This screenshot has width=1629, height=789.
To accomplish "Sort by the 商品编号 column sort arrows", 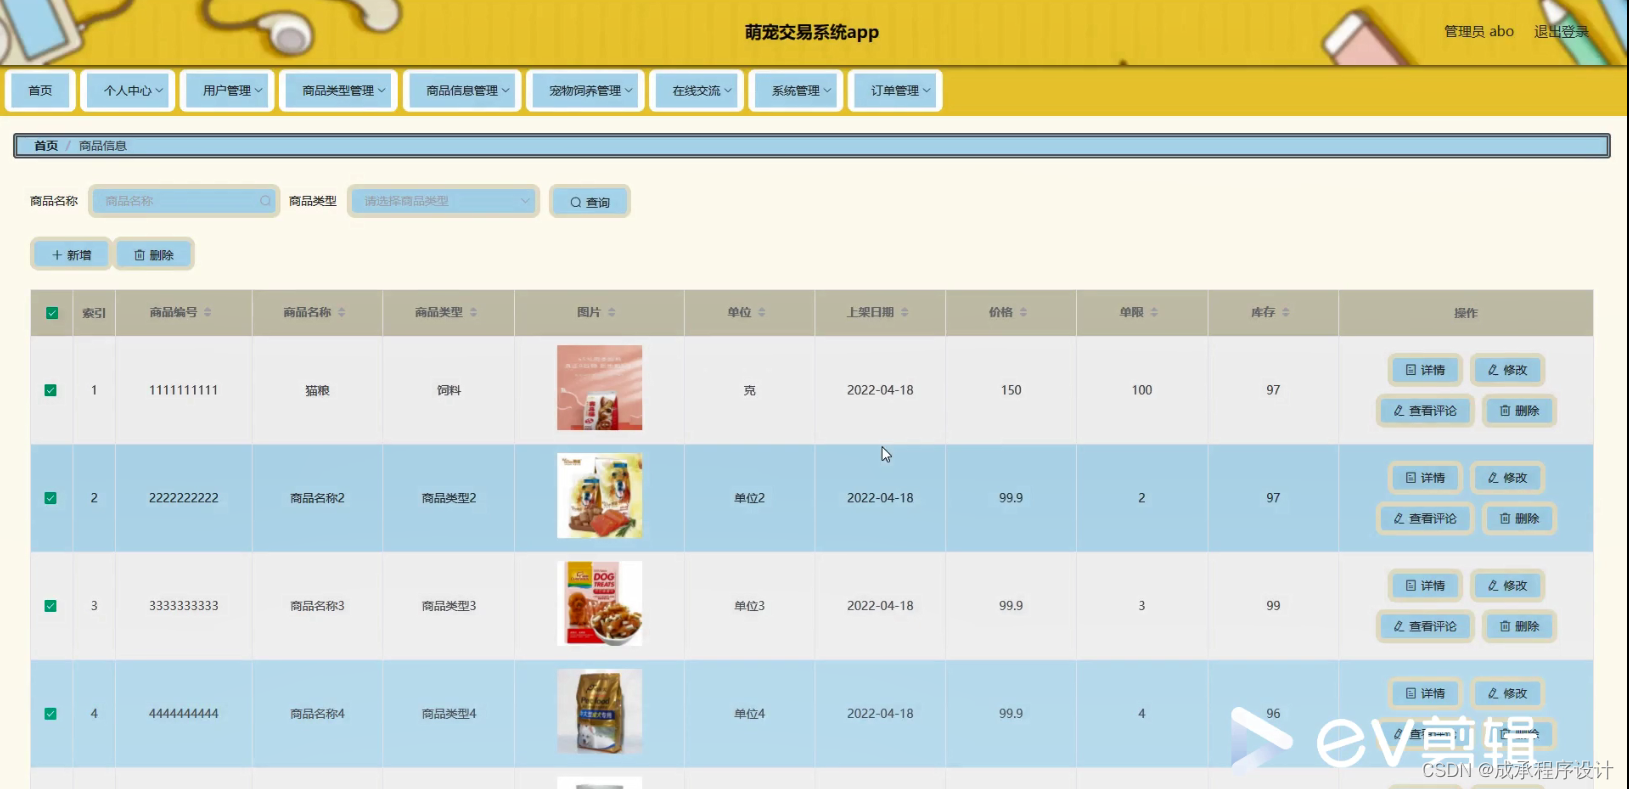I will tap(208, 312).
